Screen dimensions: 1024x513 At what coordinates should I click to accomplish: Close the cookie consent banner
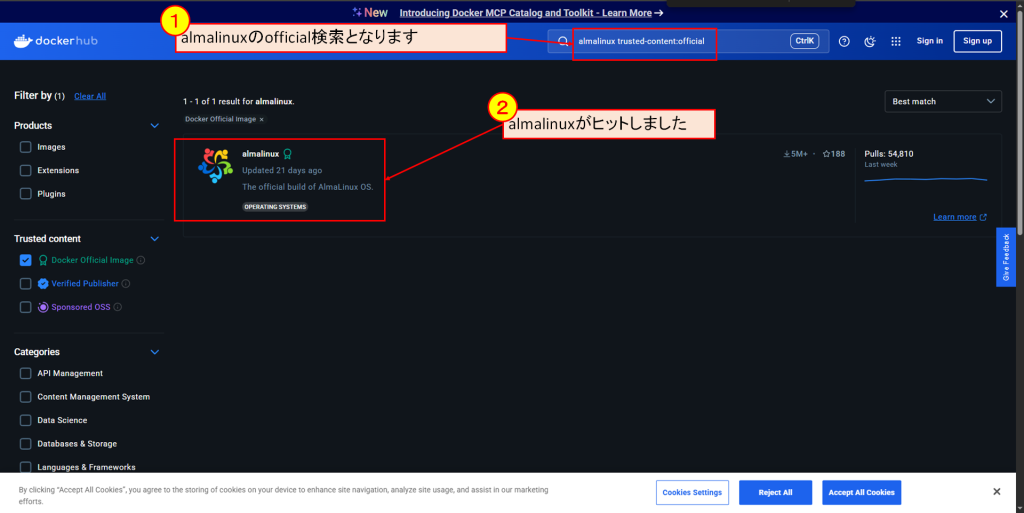click(x=997, y=491)
